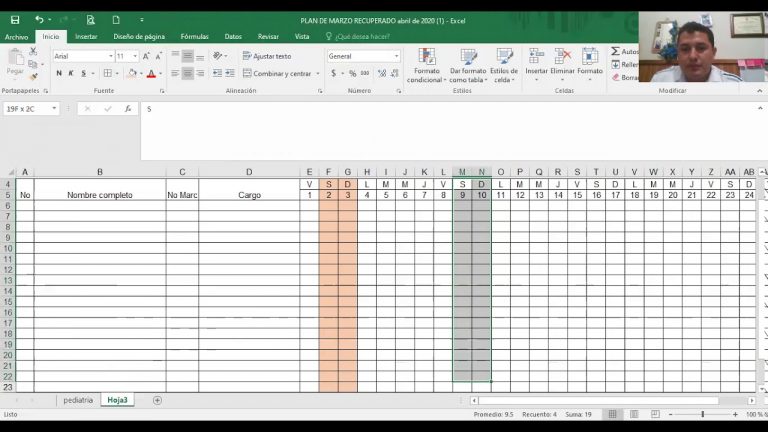Open the Arial font name dropdown
This screenshot has width=768, height=432.
tap(111, 56)
